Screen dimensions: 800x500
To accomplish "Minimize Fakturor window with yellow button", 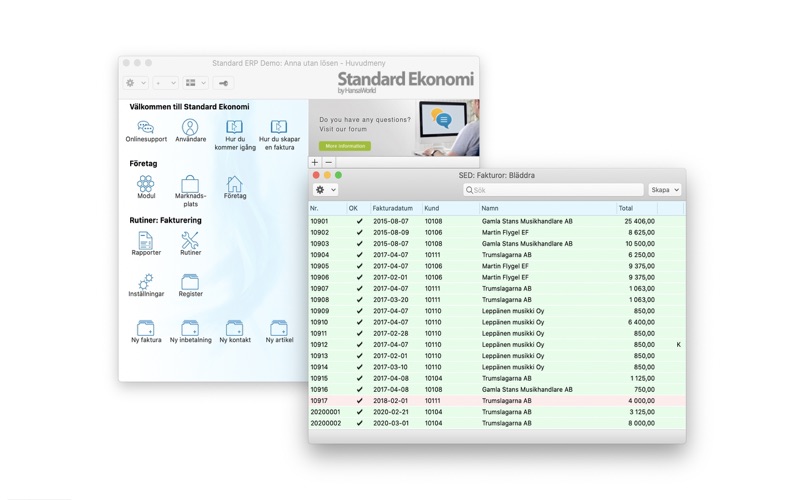I will click(327, 175).
